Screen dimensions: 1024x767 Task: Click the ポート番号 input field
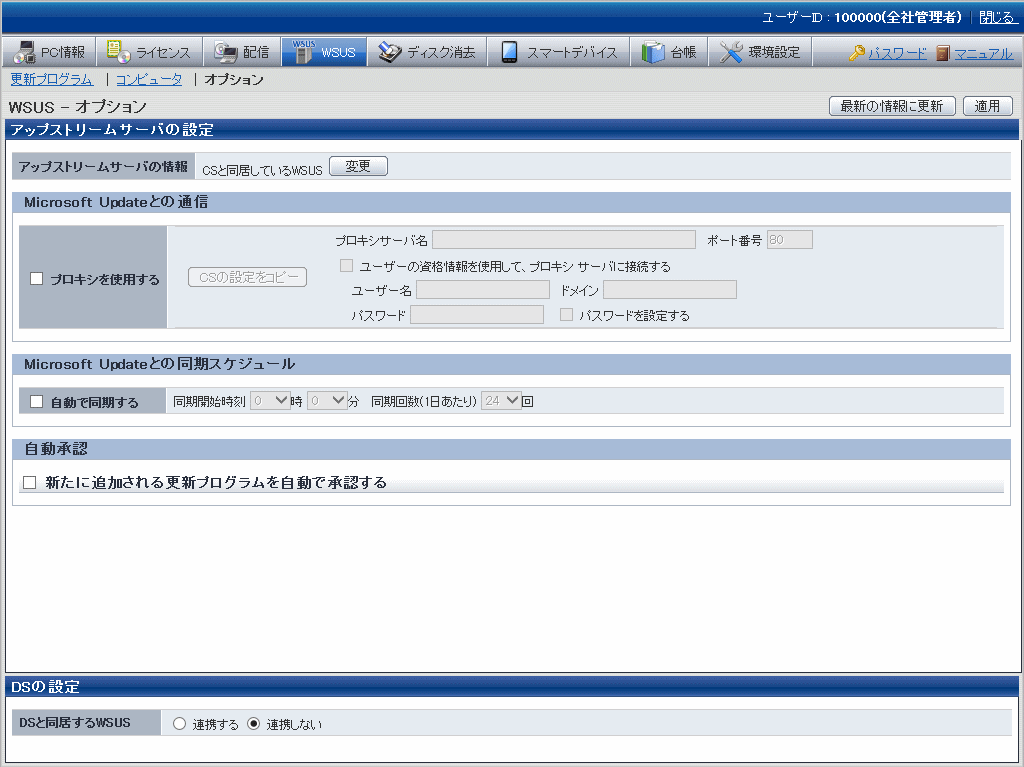790,240
